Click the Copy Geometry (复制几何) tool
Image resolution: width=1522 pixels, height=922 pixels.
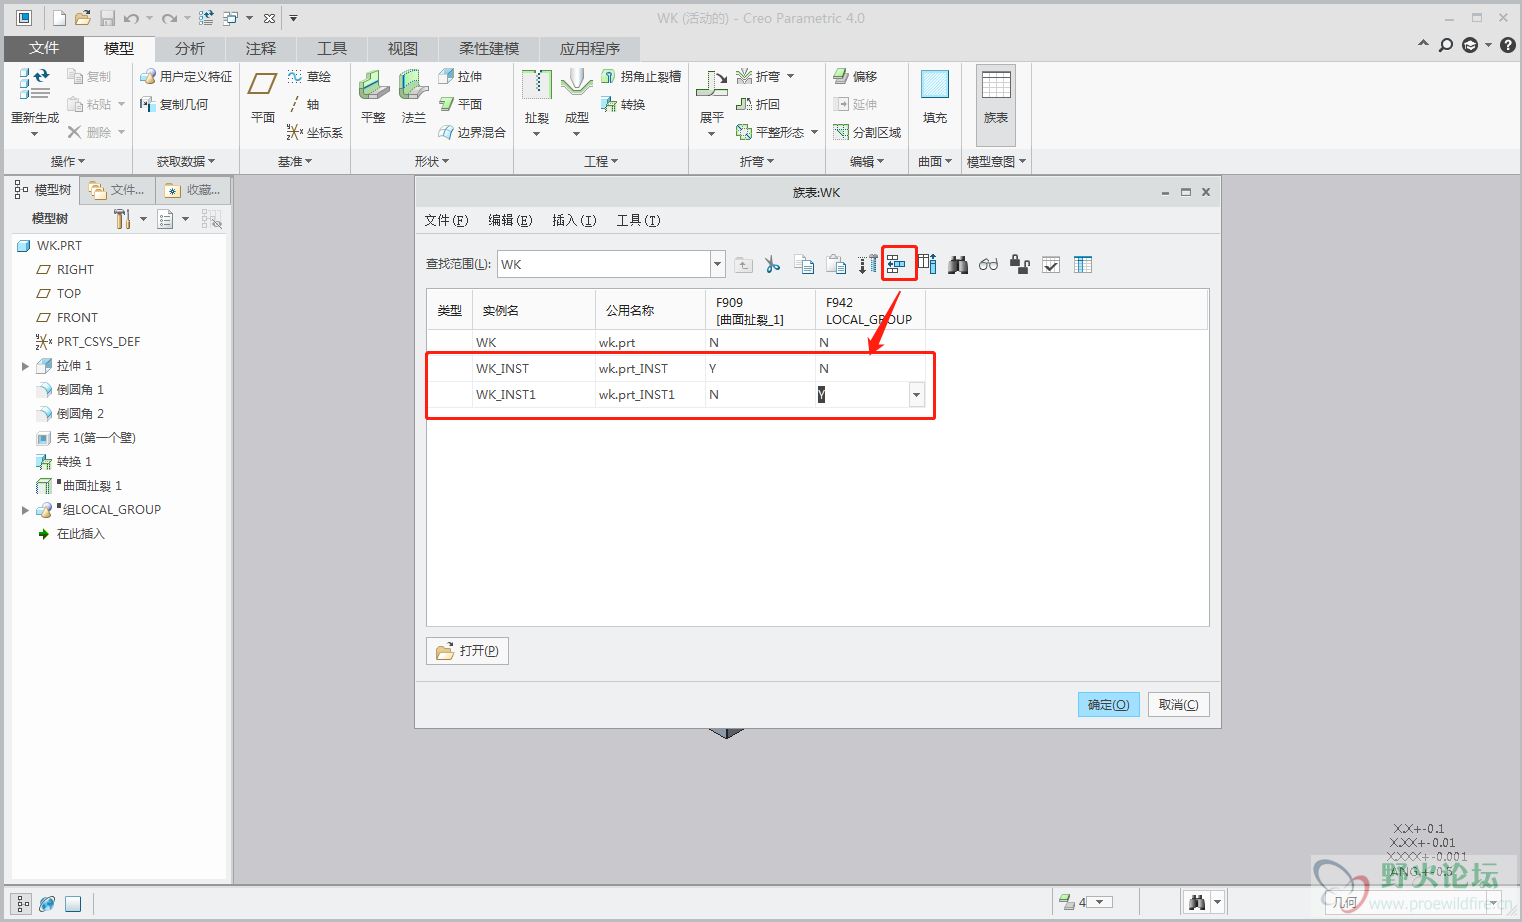(x=174, y=104)
